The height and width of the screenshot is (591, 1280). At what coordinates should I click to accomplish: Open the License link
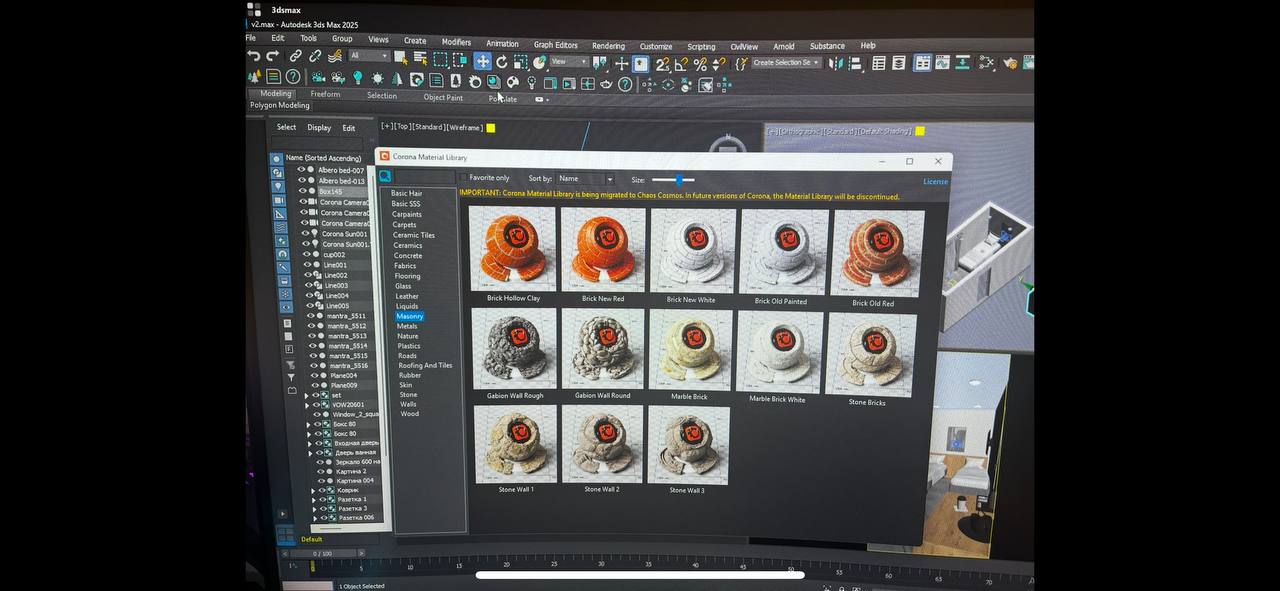pyautogui.click(x=935, y=182)
